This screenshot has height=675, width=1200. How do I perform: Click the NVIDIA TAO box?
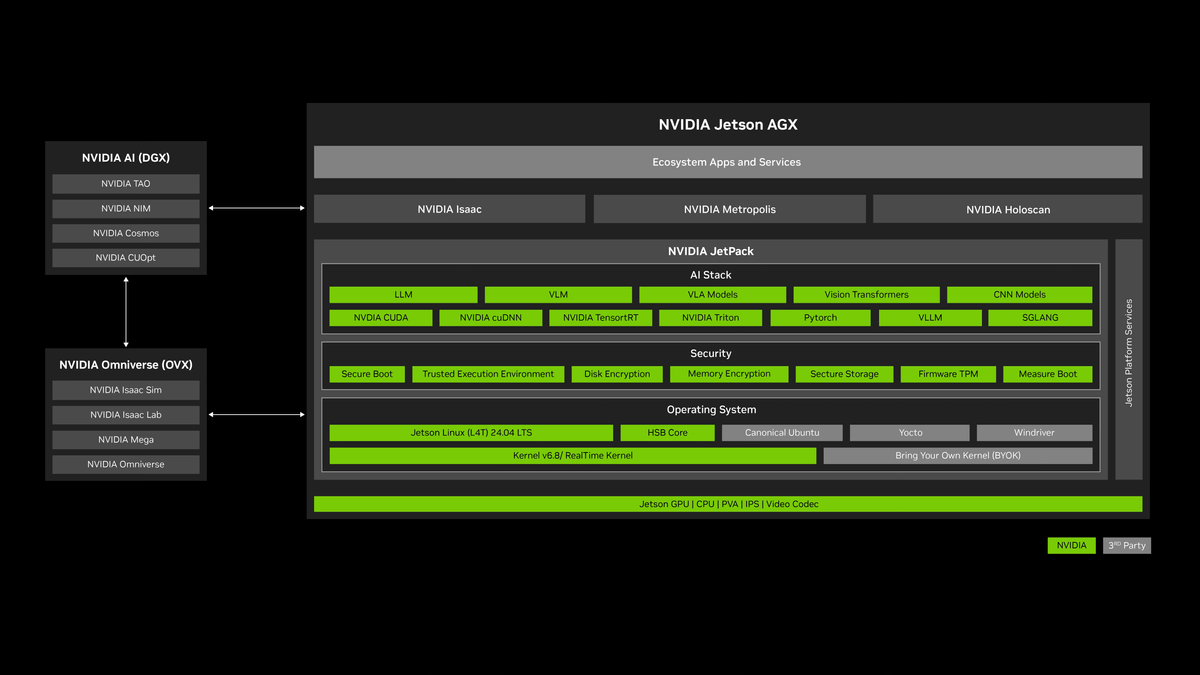click(126, 184)
